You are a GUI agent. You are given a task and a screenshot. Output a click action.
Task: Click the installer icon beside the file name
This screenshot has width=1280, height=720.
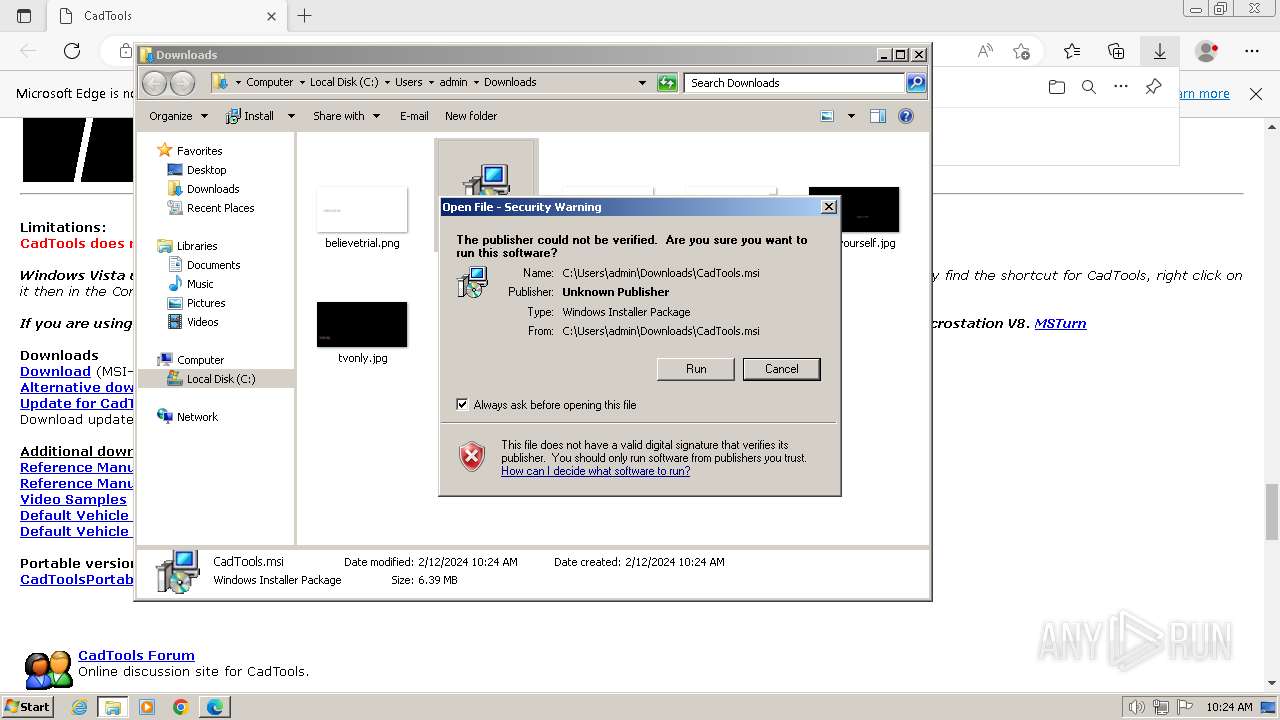[472, 281]
